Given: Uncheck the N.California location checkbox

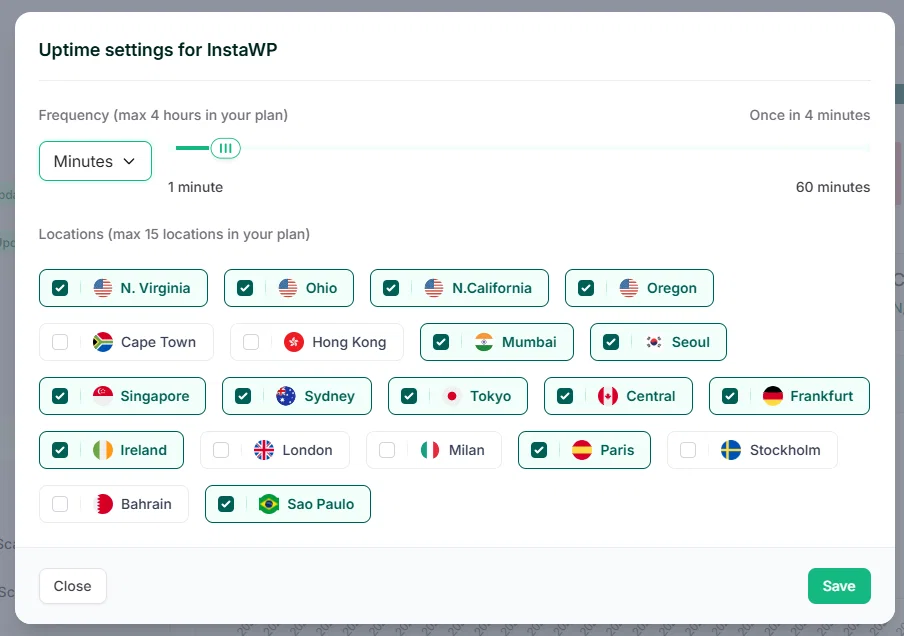Looking at the screenshot, I should pos(391,288).
